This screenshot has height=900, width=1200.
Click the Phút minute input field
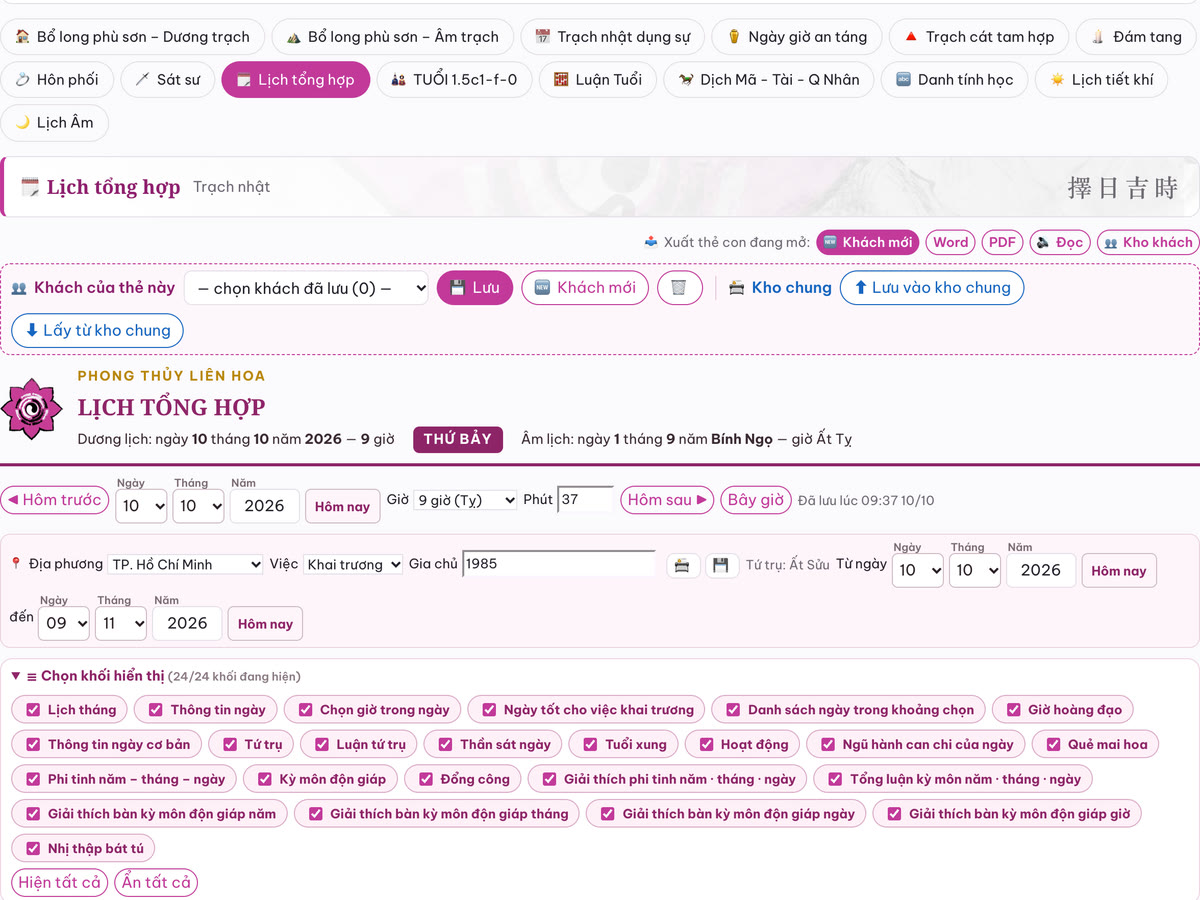[x=585, y=500]
